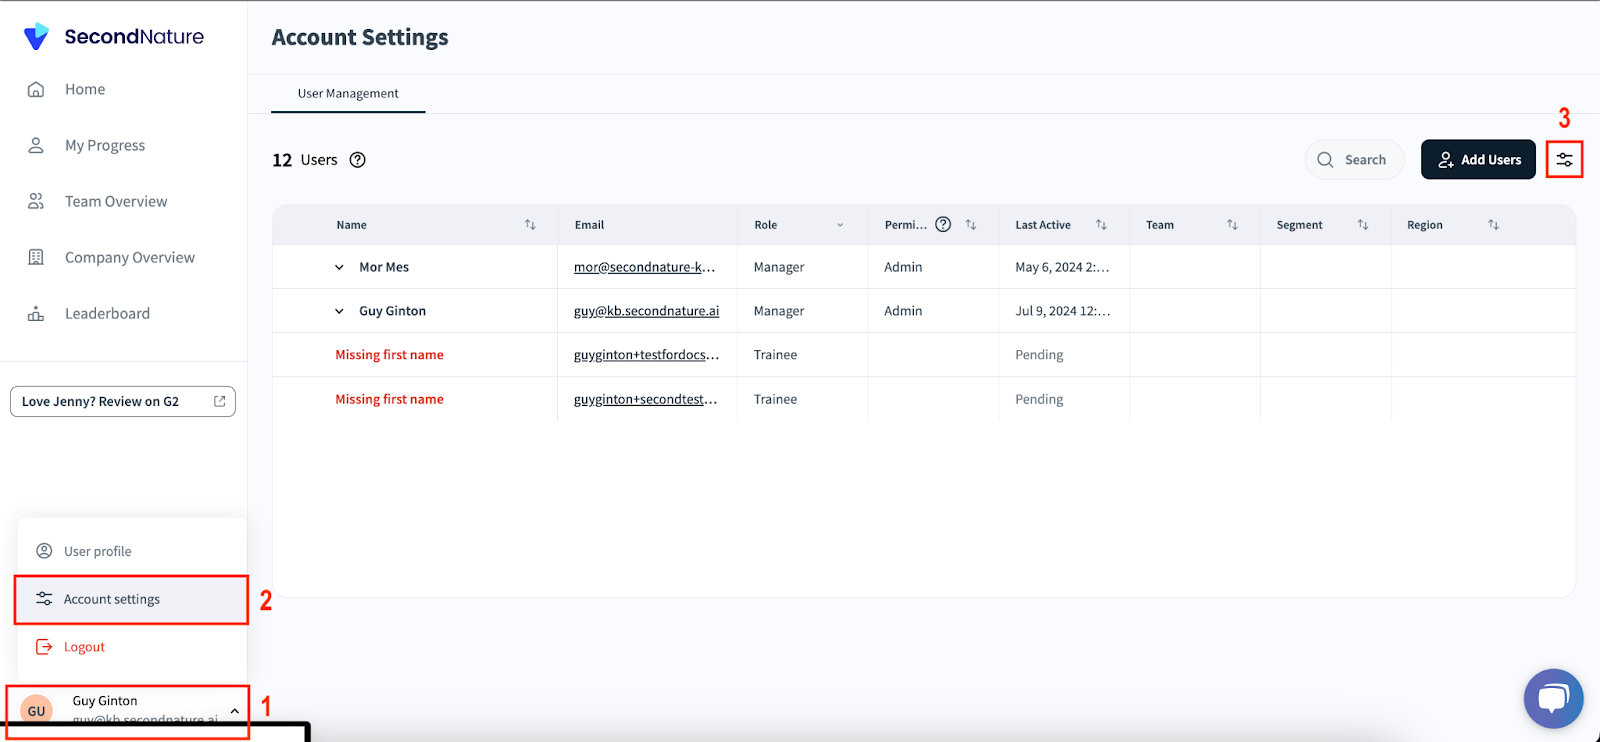The width and height of the screenshot is (1600, 742).
Task: Expand the Mor Mes user row
Action: coord(339,268)
